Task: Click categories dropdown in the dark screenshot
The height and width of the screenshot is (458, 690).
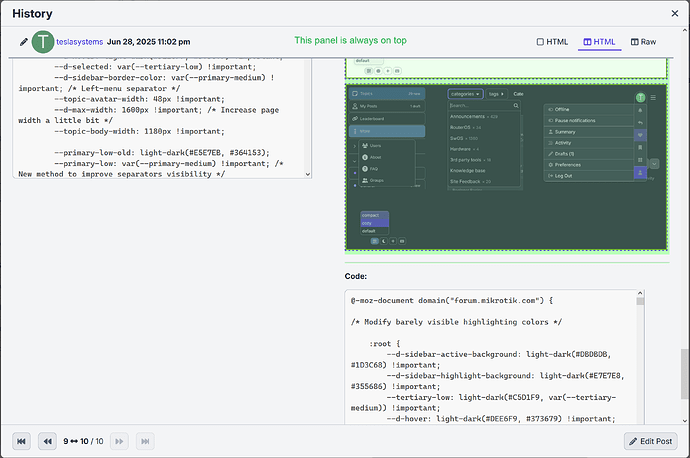Action: [x=465, y=93]
